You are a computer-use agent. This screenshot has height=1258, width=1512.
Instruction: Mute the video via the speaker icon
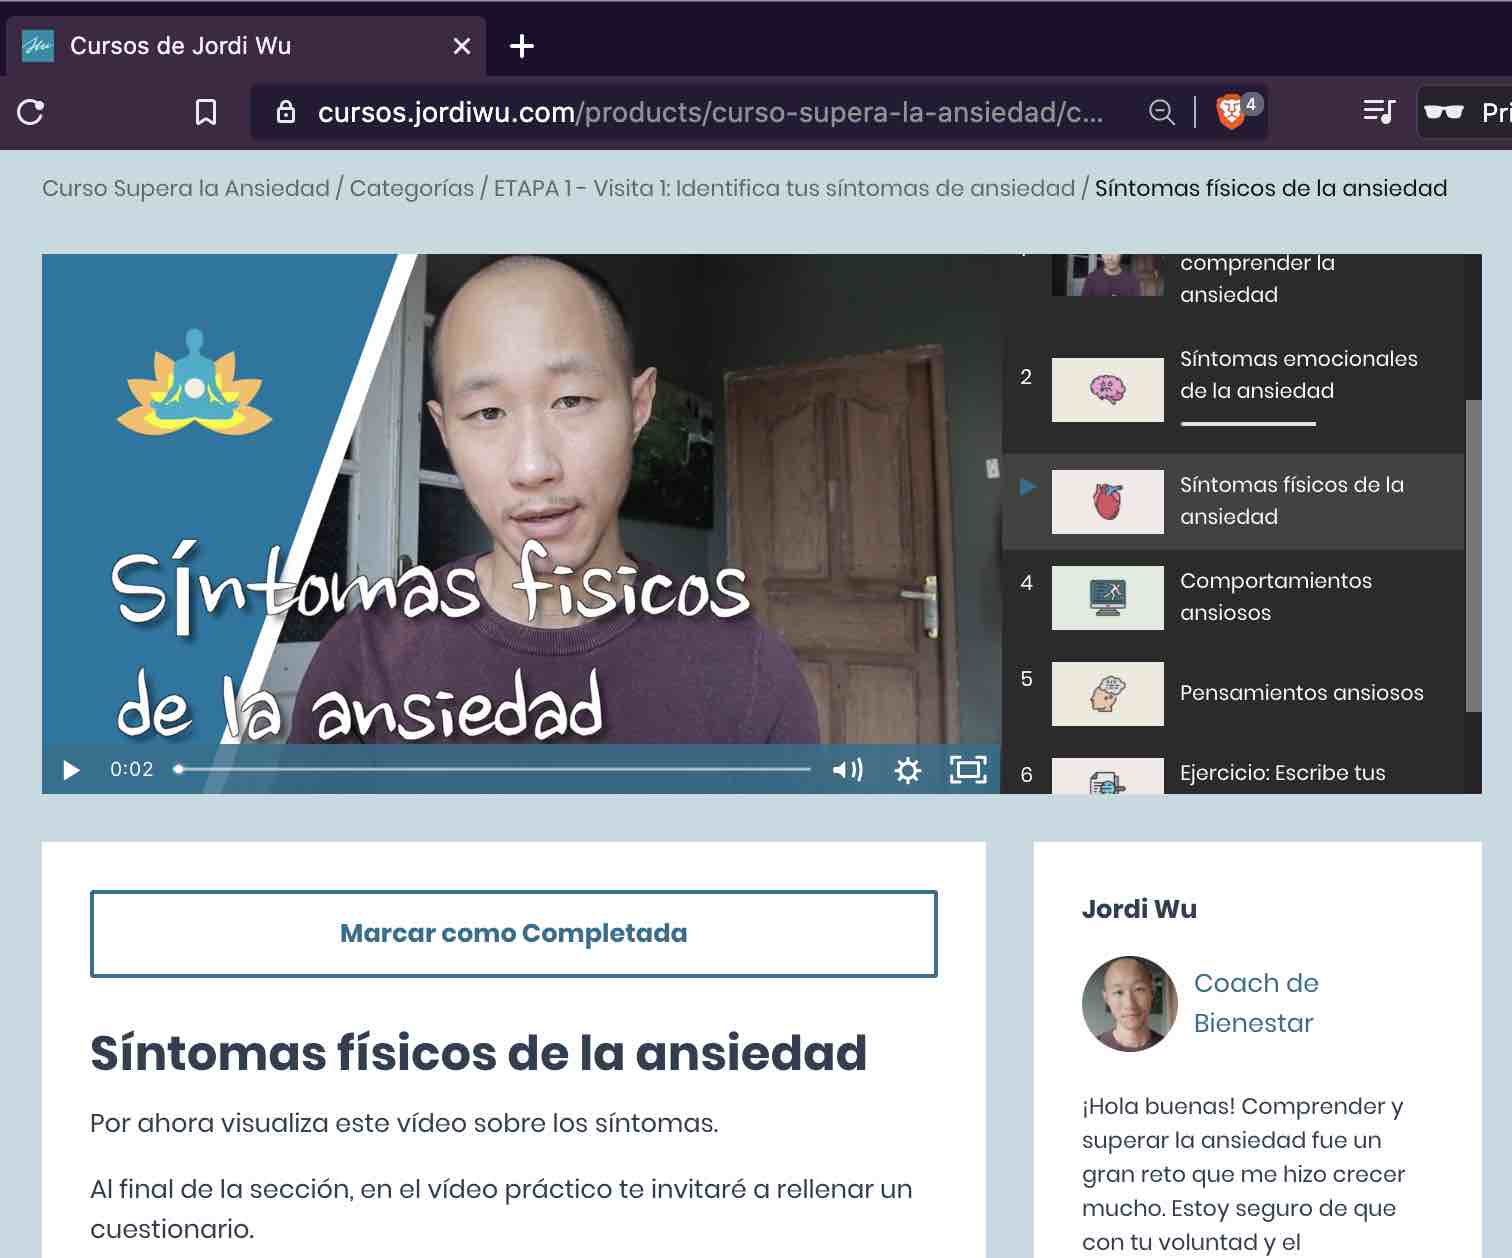click(848, 769)
